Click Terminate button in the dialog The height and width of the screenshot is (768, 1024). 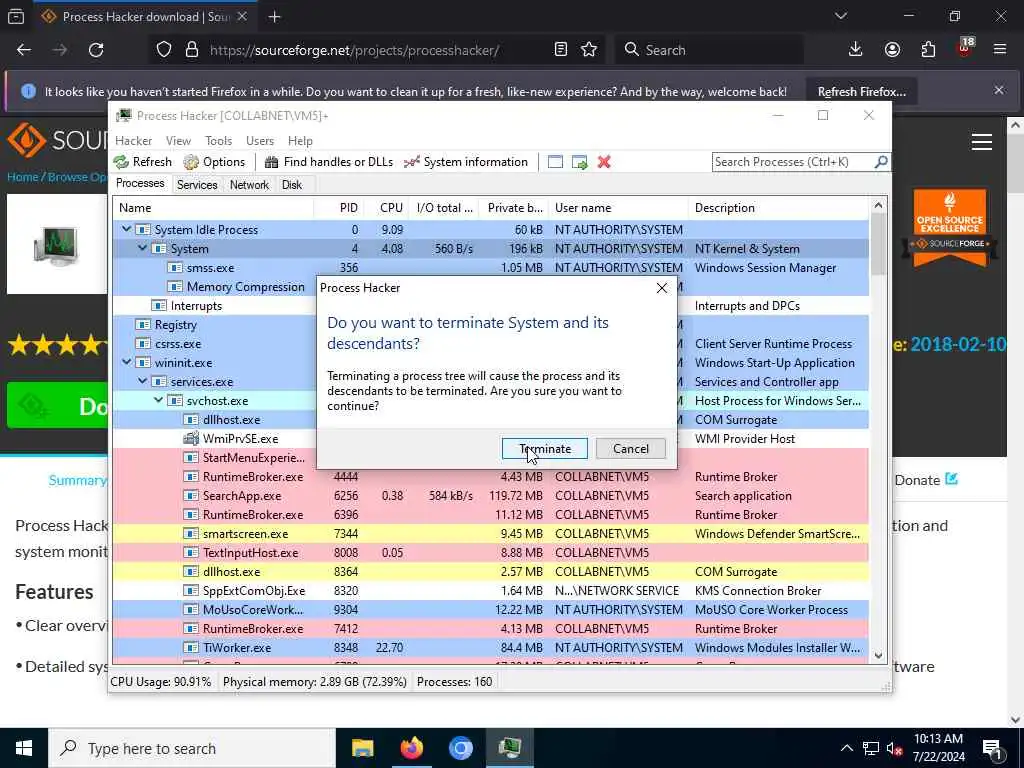click(545, 449)
